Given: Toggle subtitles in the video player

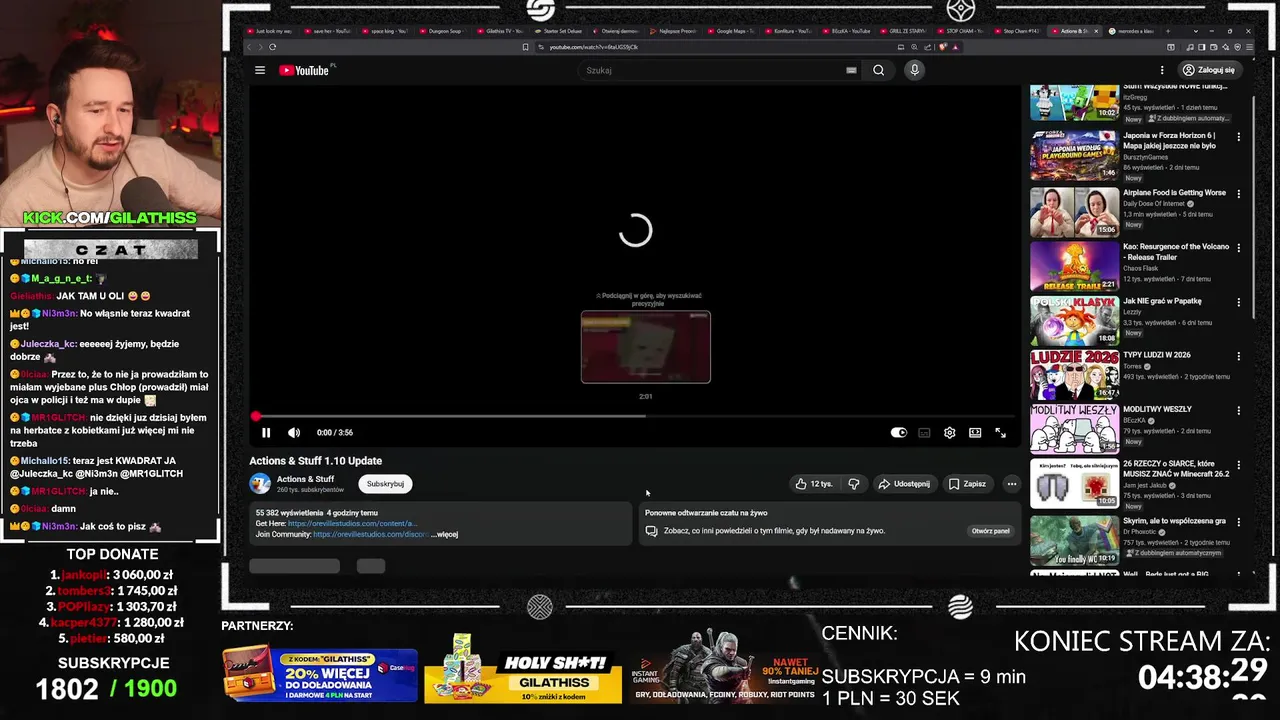Looking at the screenshot, I should (x=924, y=433).
